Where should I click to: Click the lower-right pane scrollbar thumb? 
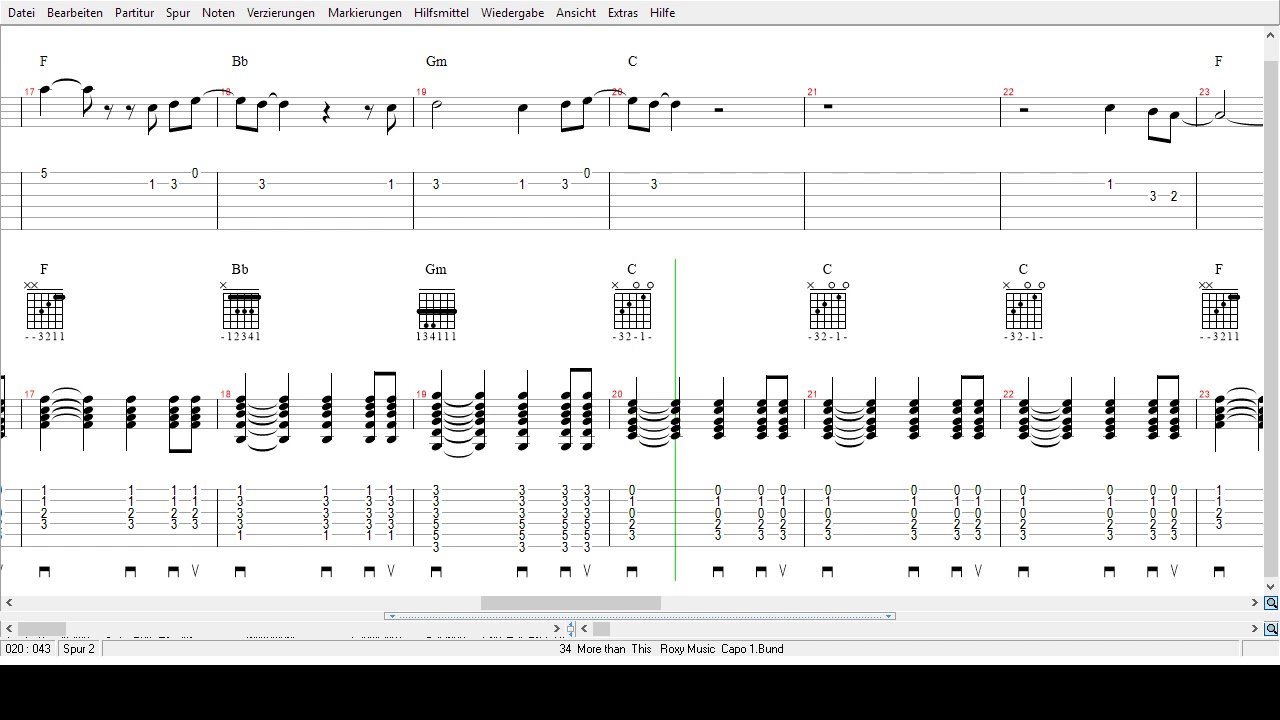coord(602,629)
